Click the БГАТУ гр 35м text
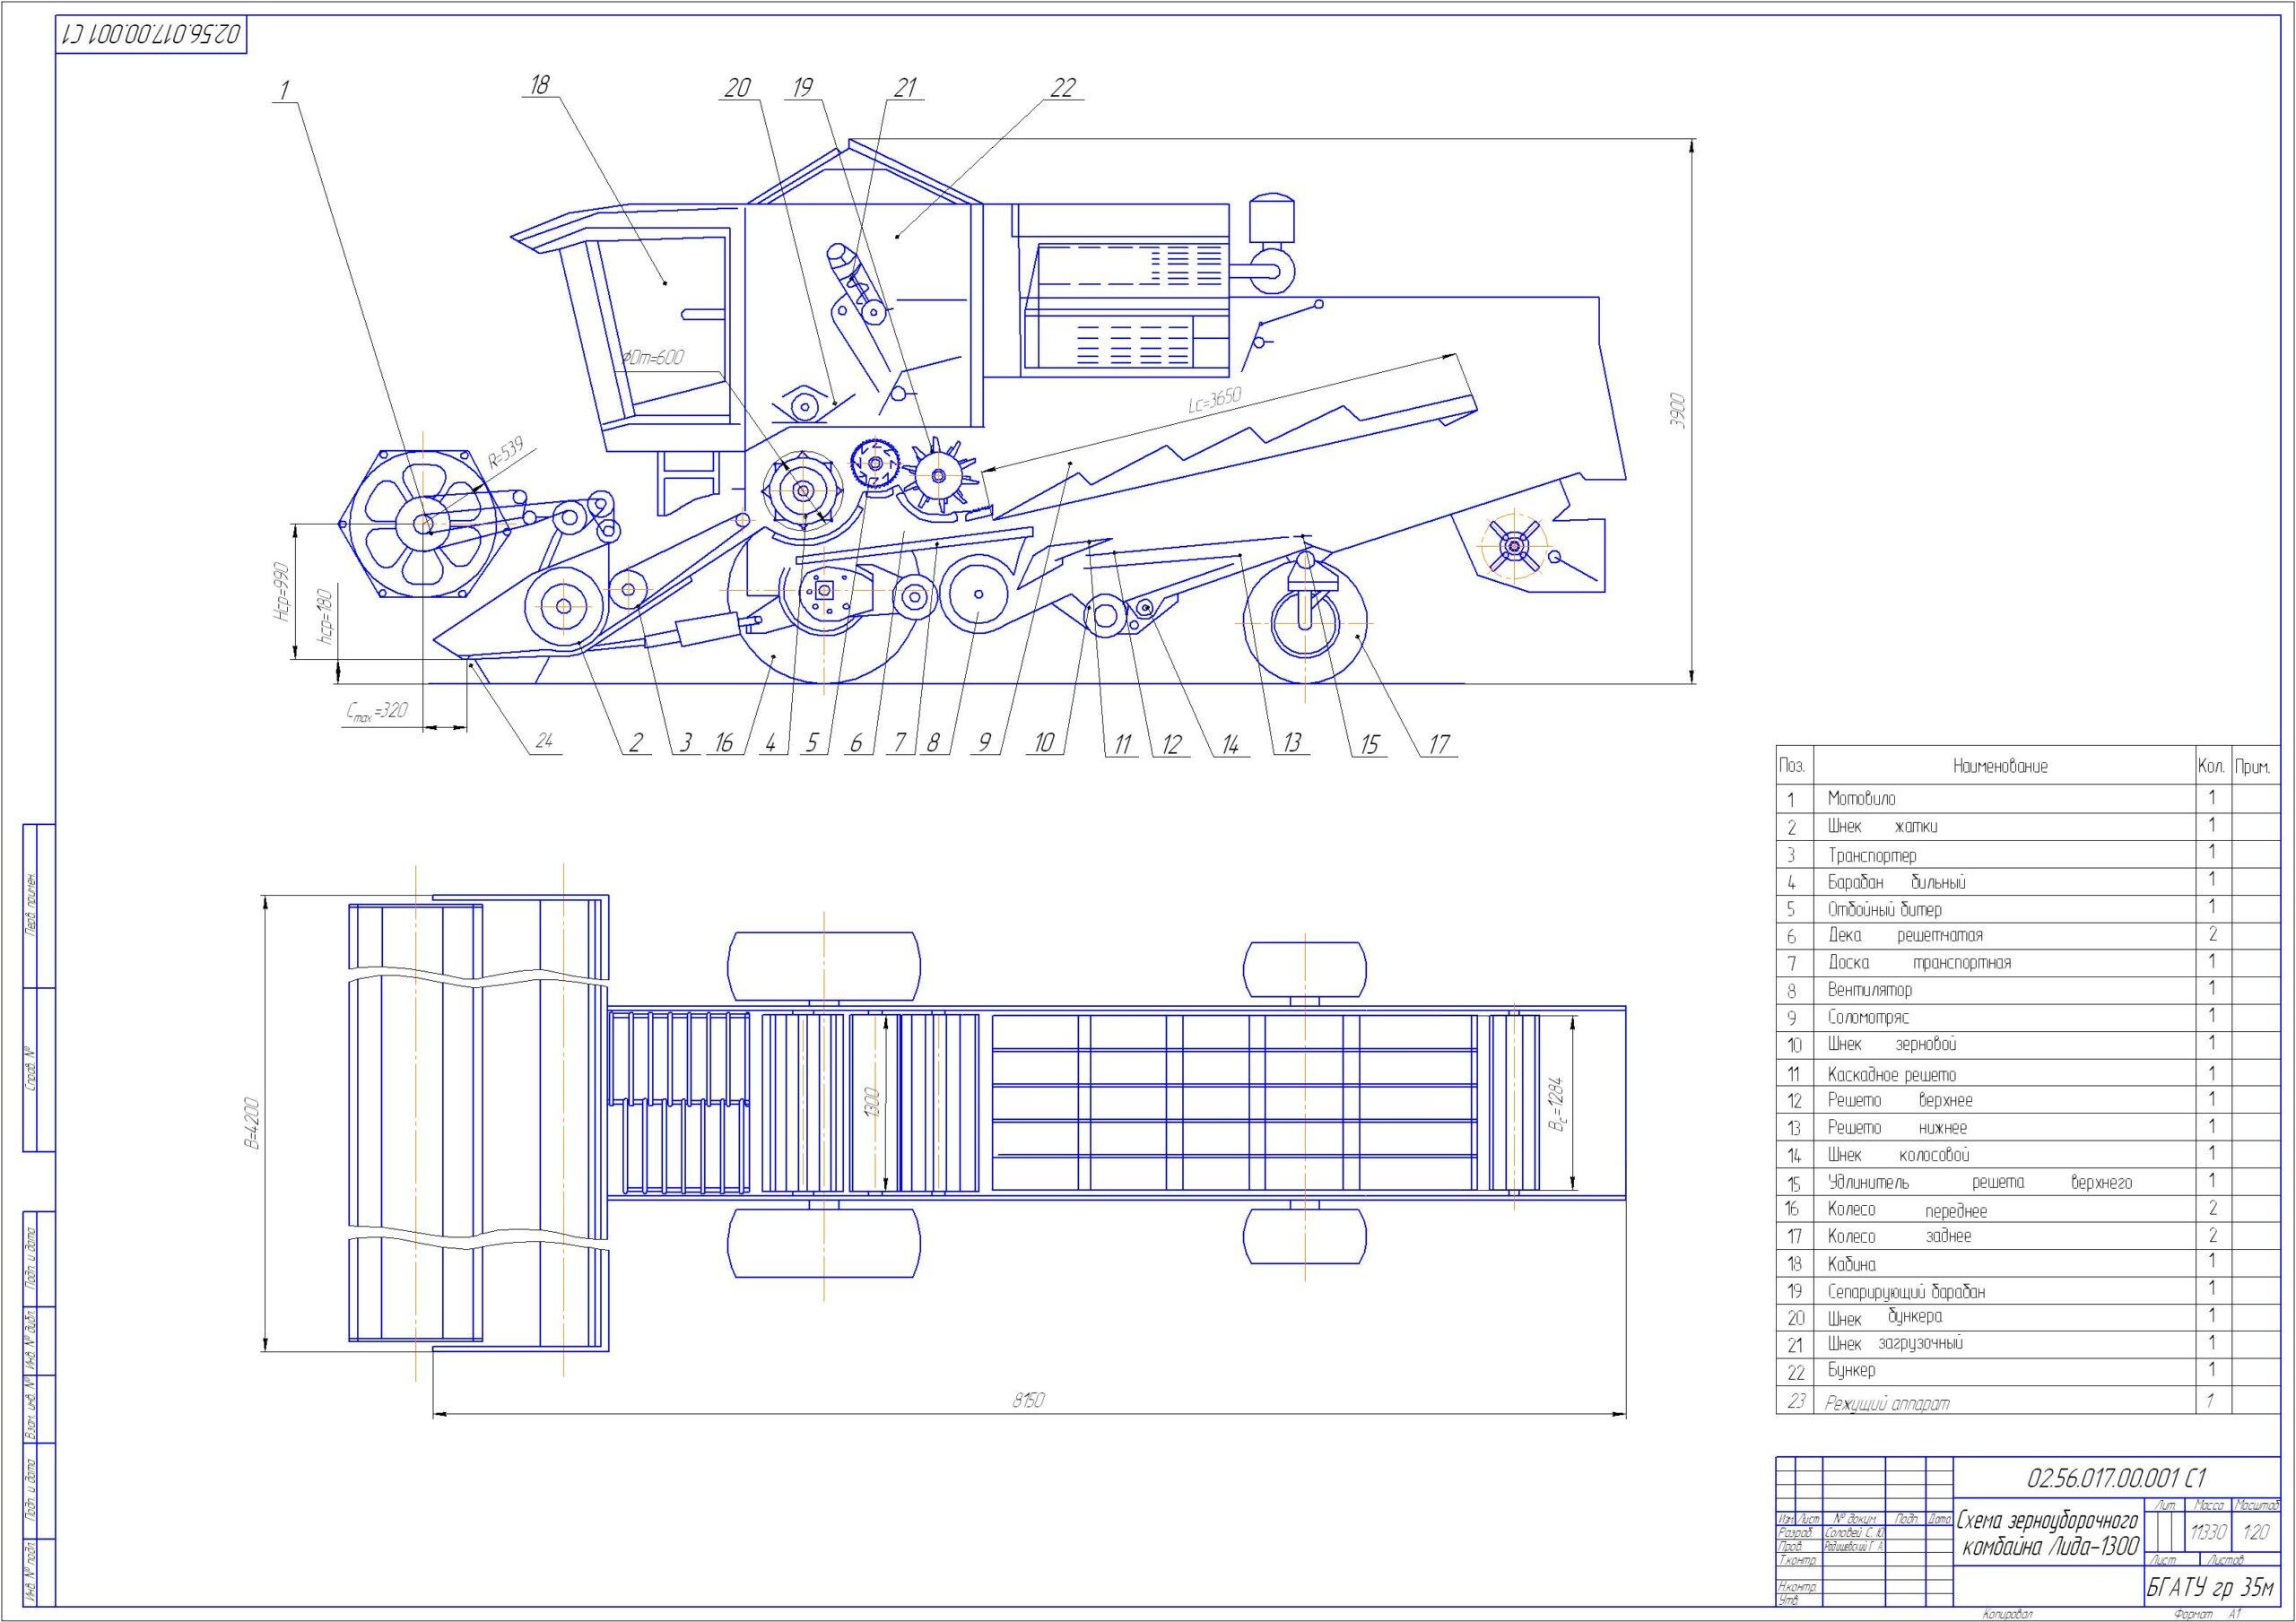The width and height of the screenshot is (2296, 1622). tap(2212, 1587)
